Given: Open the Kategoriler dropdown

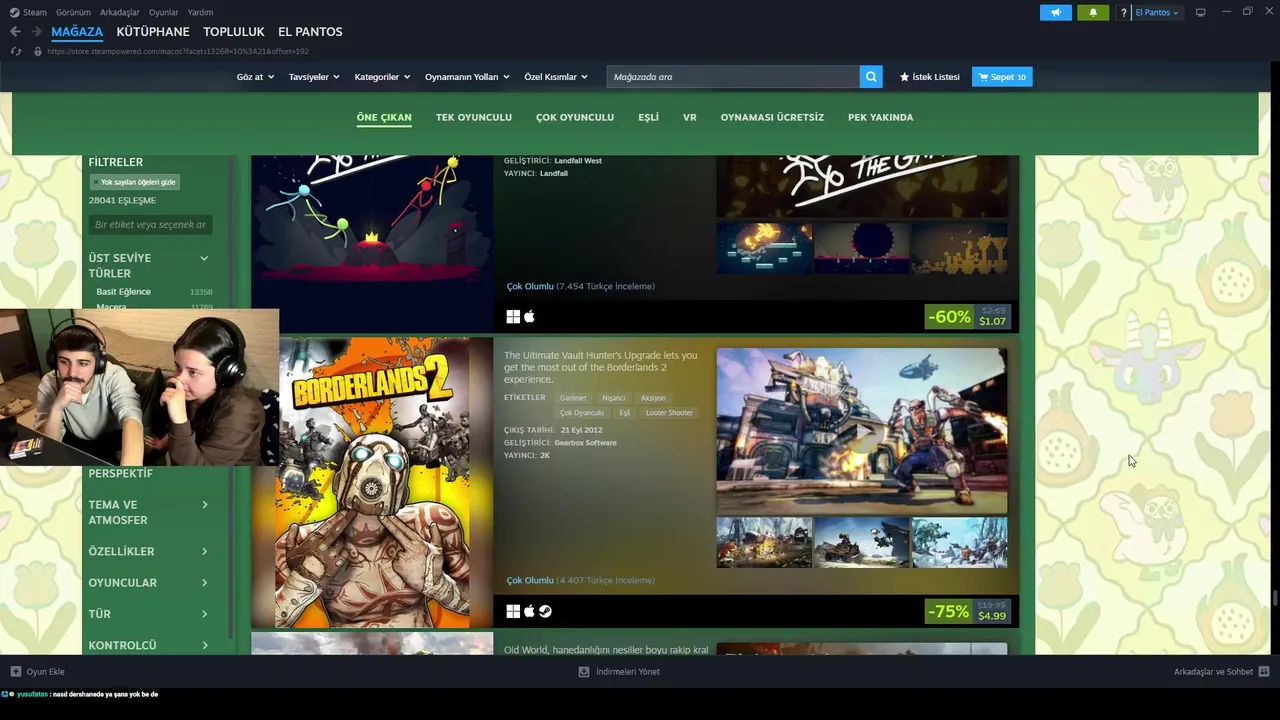Looking at the screenshot, I should point(382,77).
